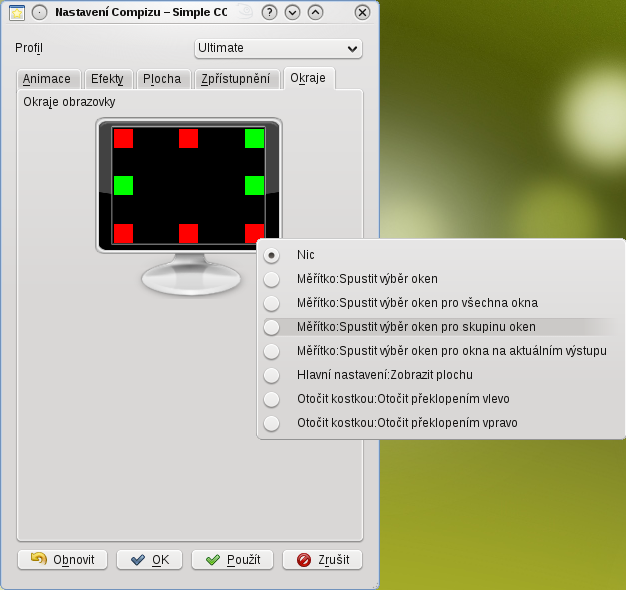Click the bottom-center red edge square

[x=188, y=233]
